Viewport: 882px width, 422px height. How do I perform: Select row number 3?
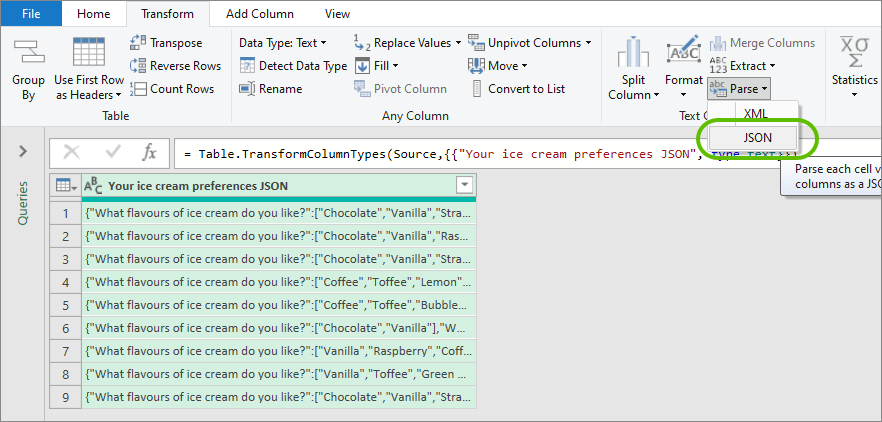point(66,259)
